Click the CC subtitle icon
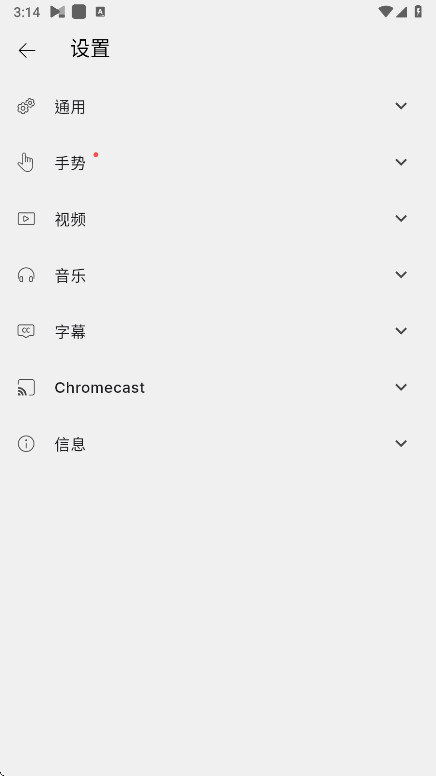This screenshot has width=436, height=776. [26, 331]
